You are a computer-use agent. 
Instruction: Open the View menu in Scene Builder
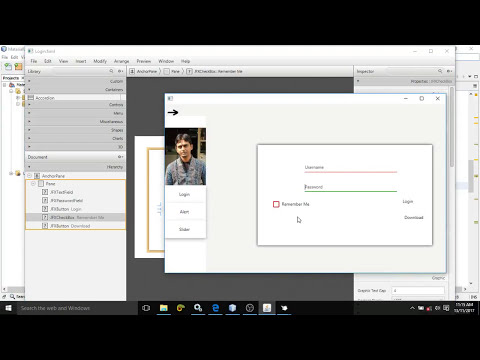coord(63,61)
